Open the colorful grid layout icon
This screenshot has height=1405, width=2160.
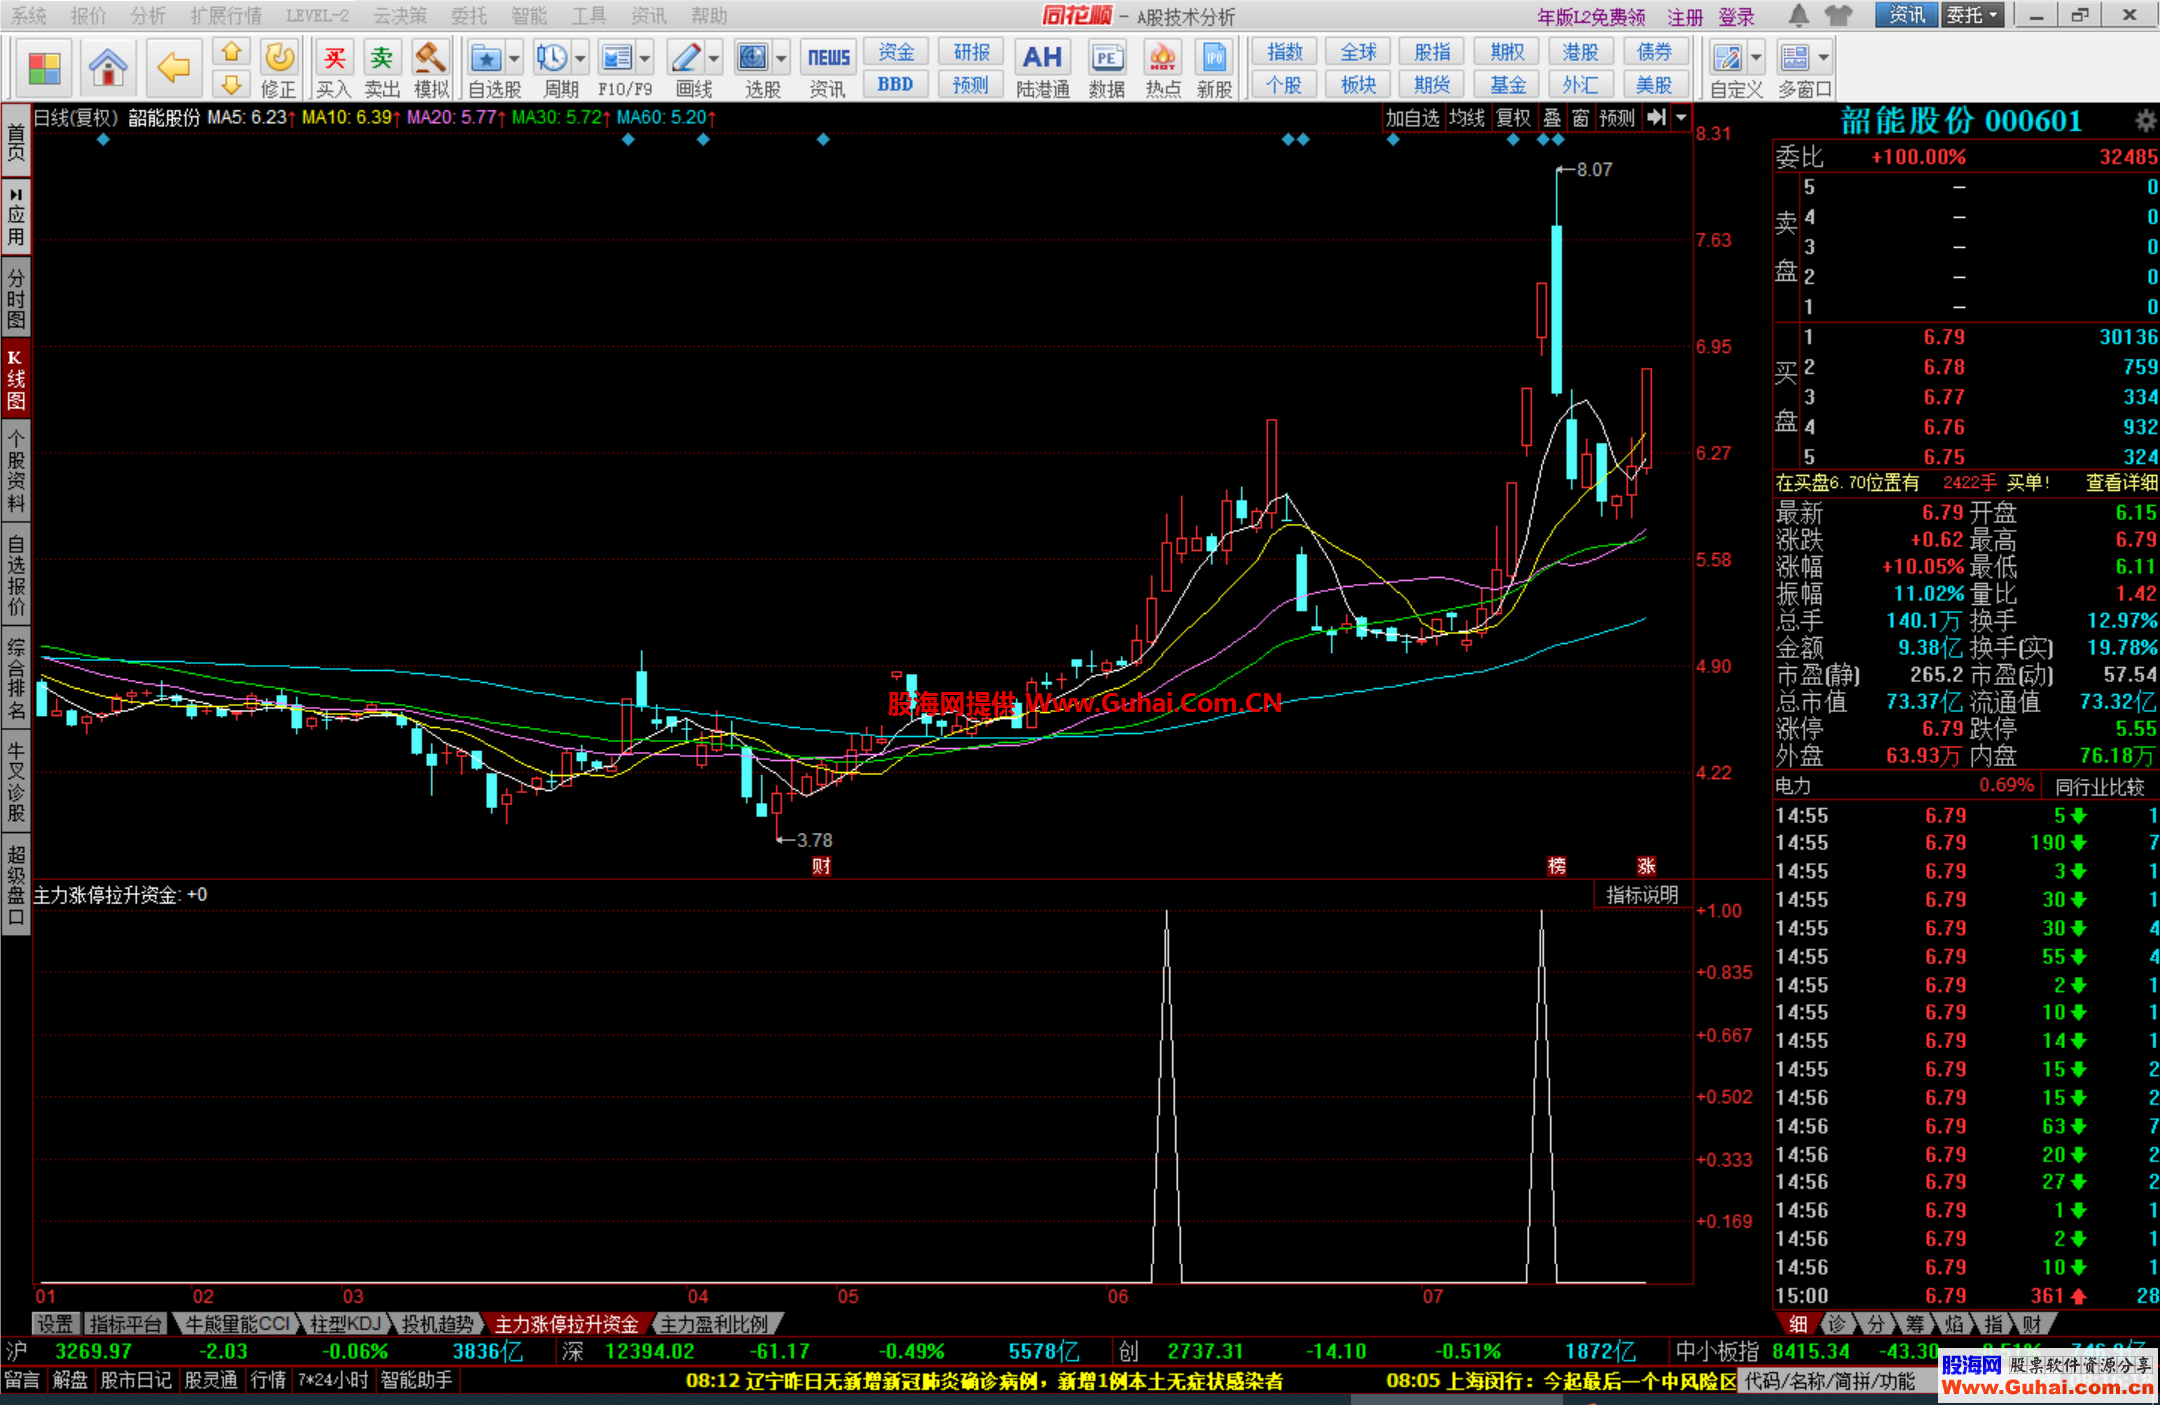click(44, 68)
